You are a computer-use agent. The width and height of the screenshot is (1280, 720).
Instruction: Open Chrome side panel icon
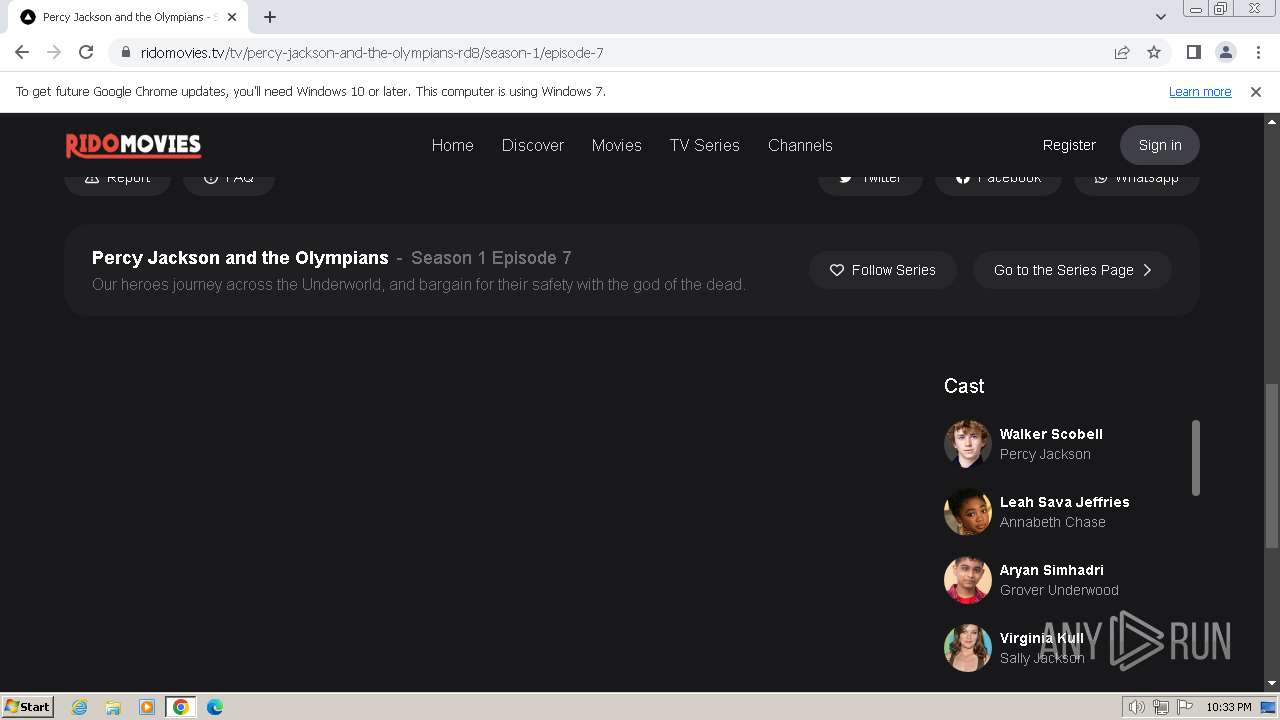click(1193, 52)
